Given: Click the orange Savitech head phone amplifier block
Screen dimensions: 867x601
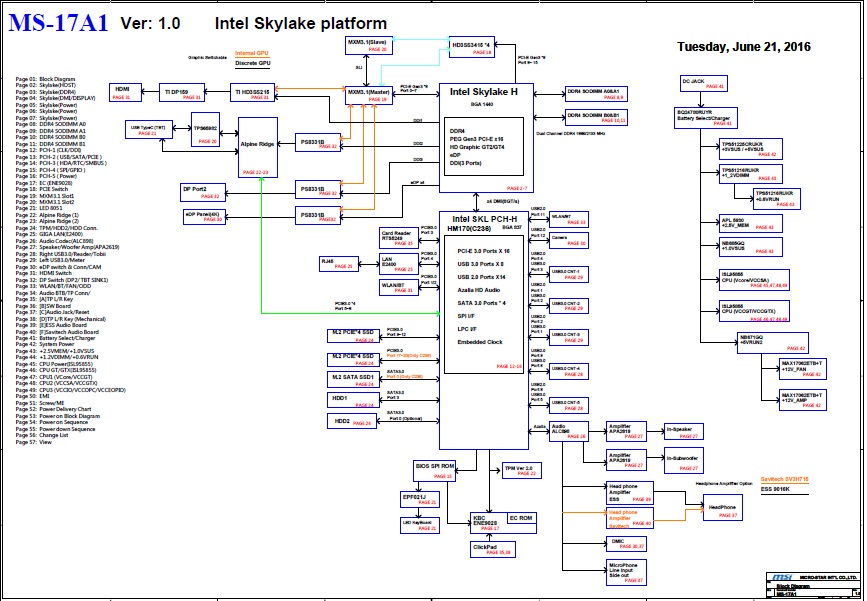Looking at the screenshot, I should tap(630, 518).
